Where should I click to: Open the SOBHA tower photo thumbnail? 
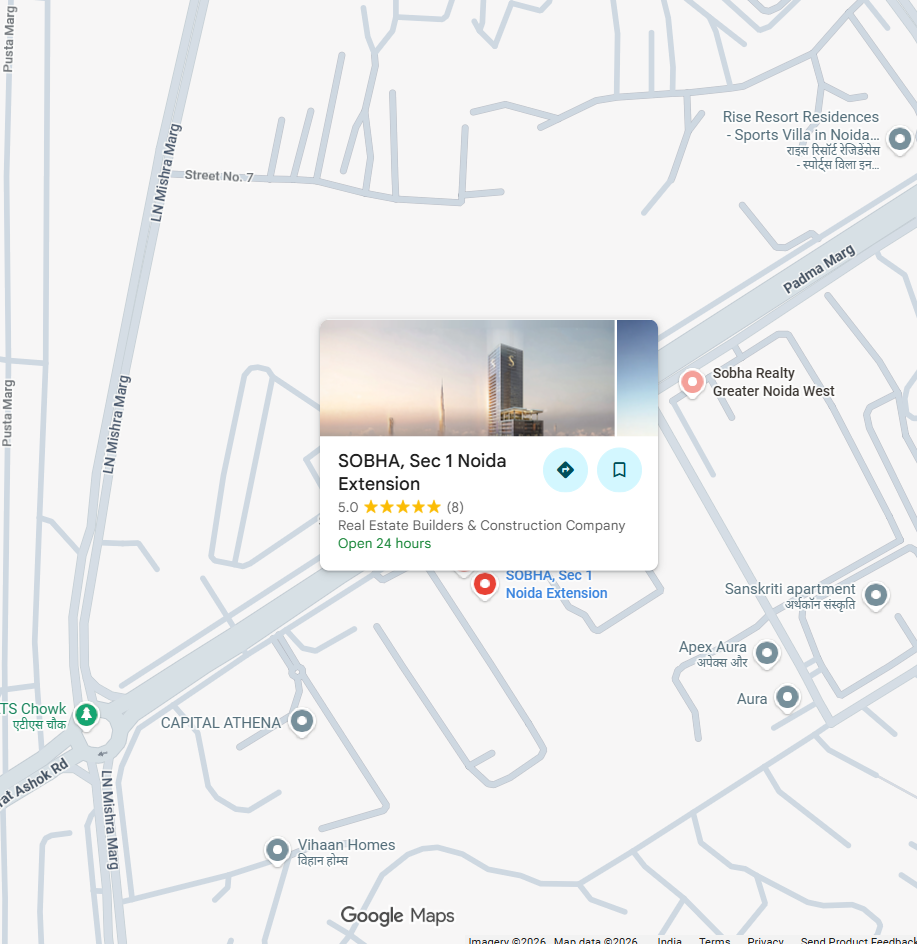click(467, 377)
